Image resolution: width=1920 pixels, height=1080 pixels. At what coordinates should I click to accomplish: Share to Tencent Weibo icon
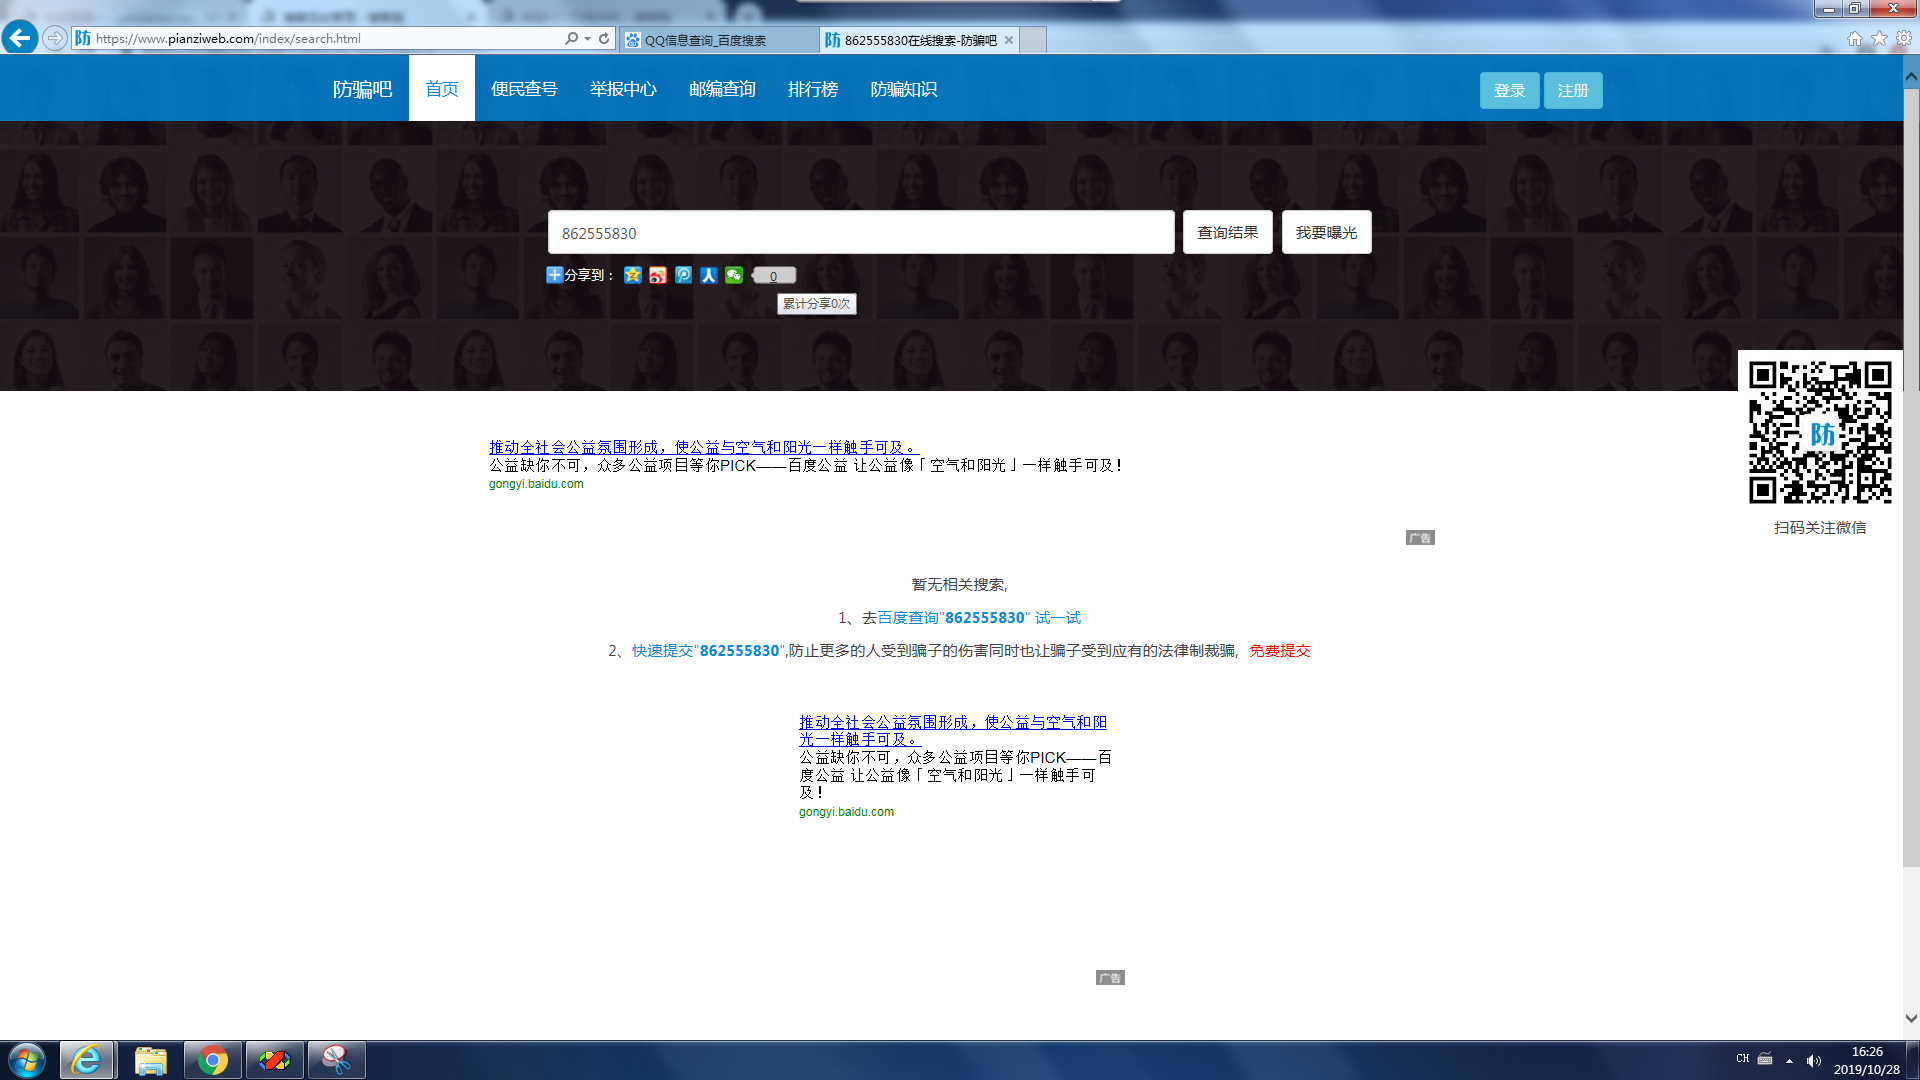point(683,275)
